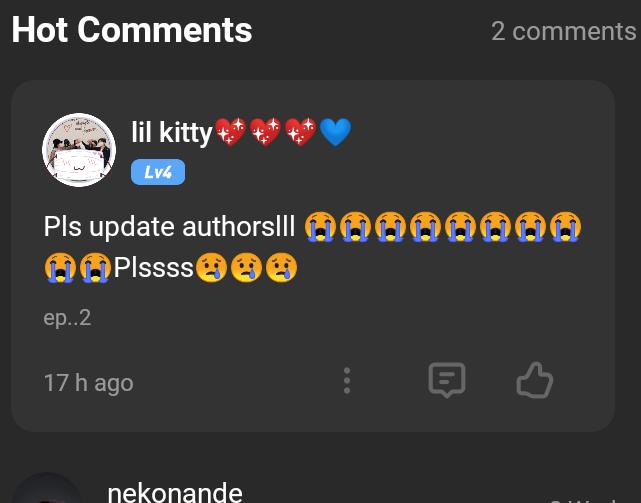Tap the blue Lv4 level badge
Screen dimensions: 641x503
point(158,172)
